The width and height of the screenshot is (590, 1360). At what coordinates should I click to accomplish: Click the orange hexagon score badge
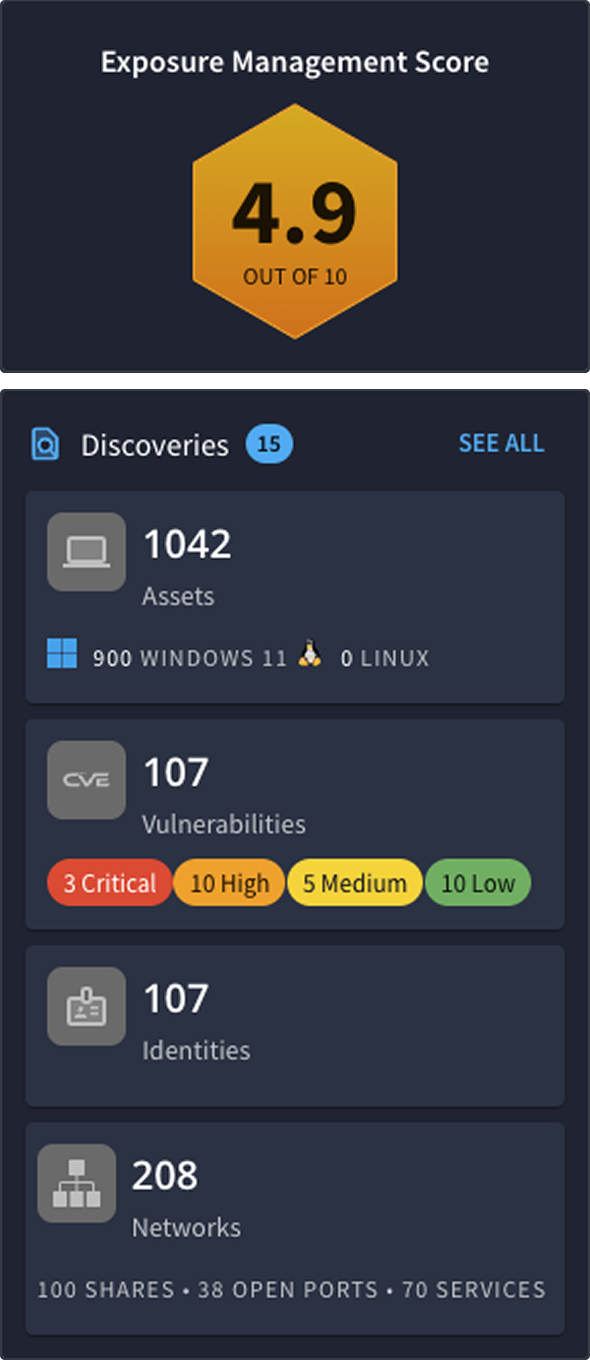[295, 221]
